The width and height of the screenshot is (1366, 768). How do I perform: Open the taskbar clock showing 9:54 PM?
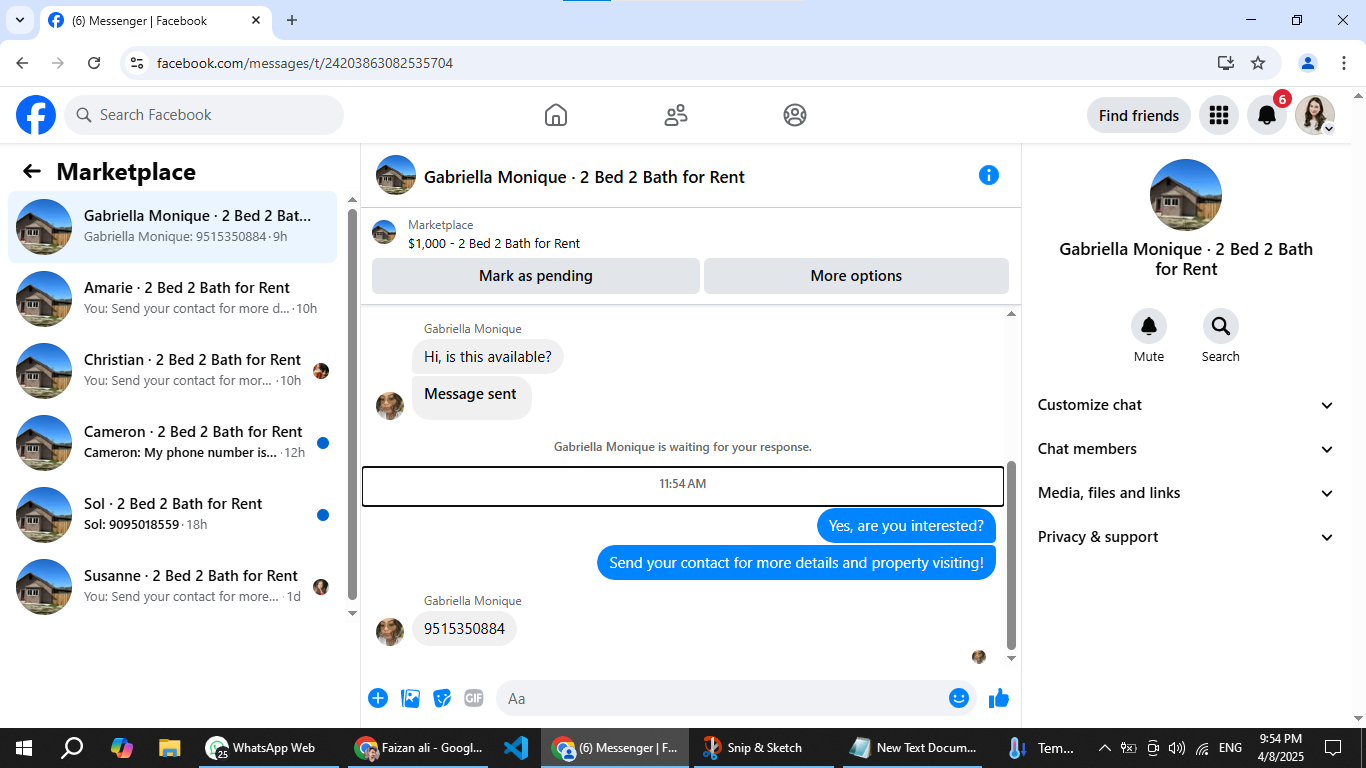click(x=1280, y=747)
